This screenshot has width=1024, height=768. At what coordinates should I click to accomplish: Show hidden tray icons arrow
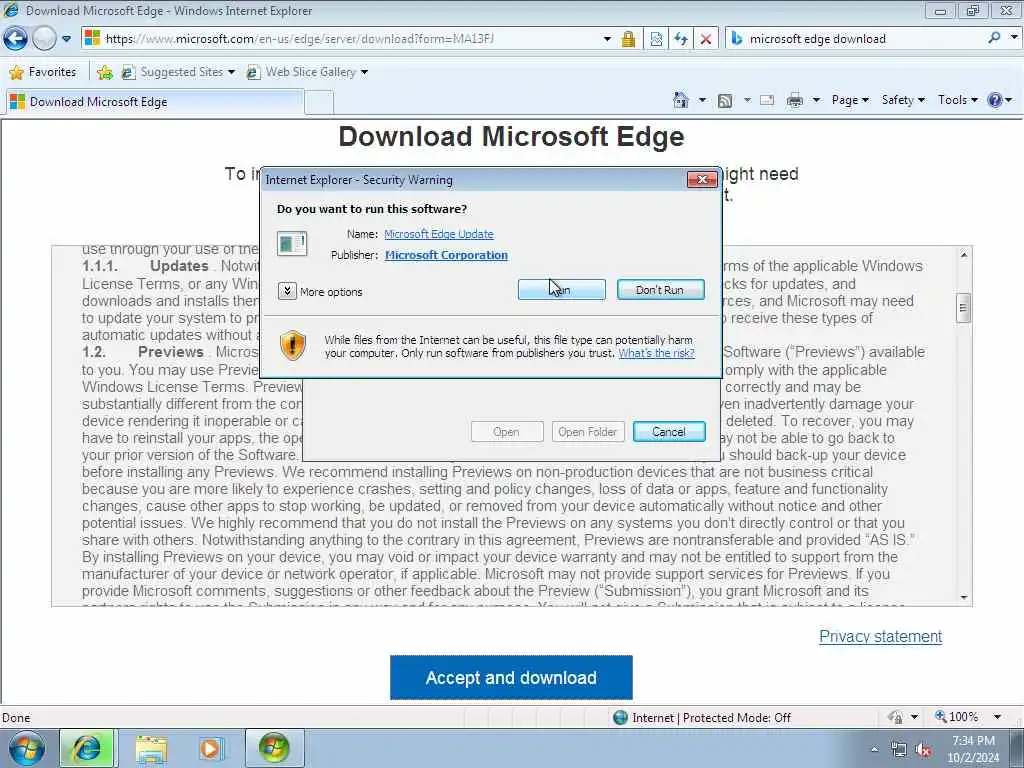[x=874, y=750]
